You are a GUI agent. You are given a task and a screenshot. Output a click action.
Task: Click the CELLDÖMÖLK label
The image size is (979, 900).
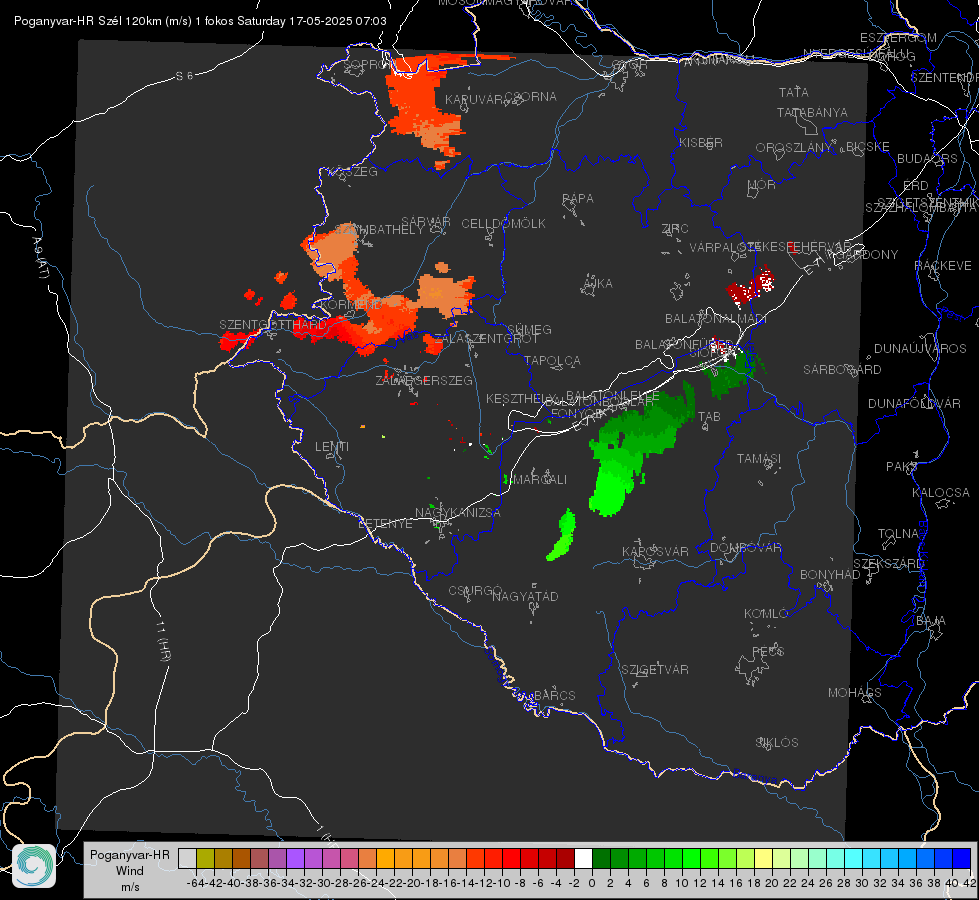pos(504,223)
